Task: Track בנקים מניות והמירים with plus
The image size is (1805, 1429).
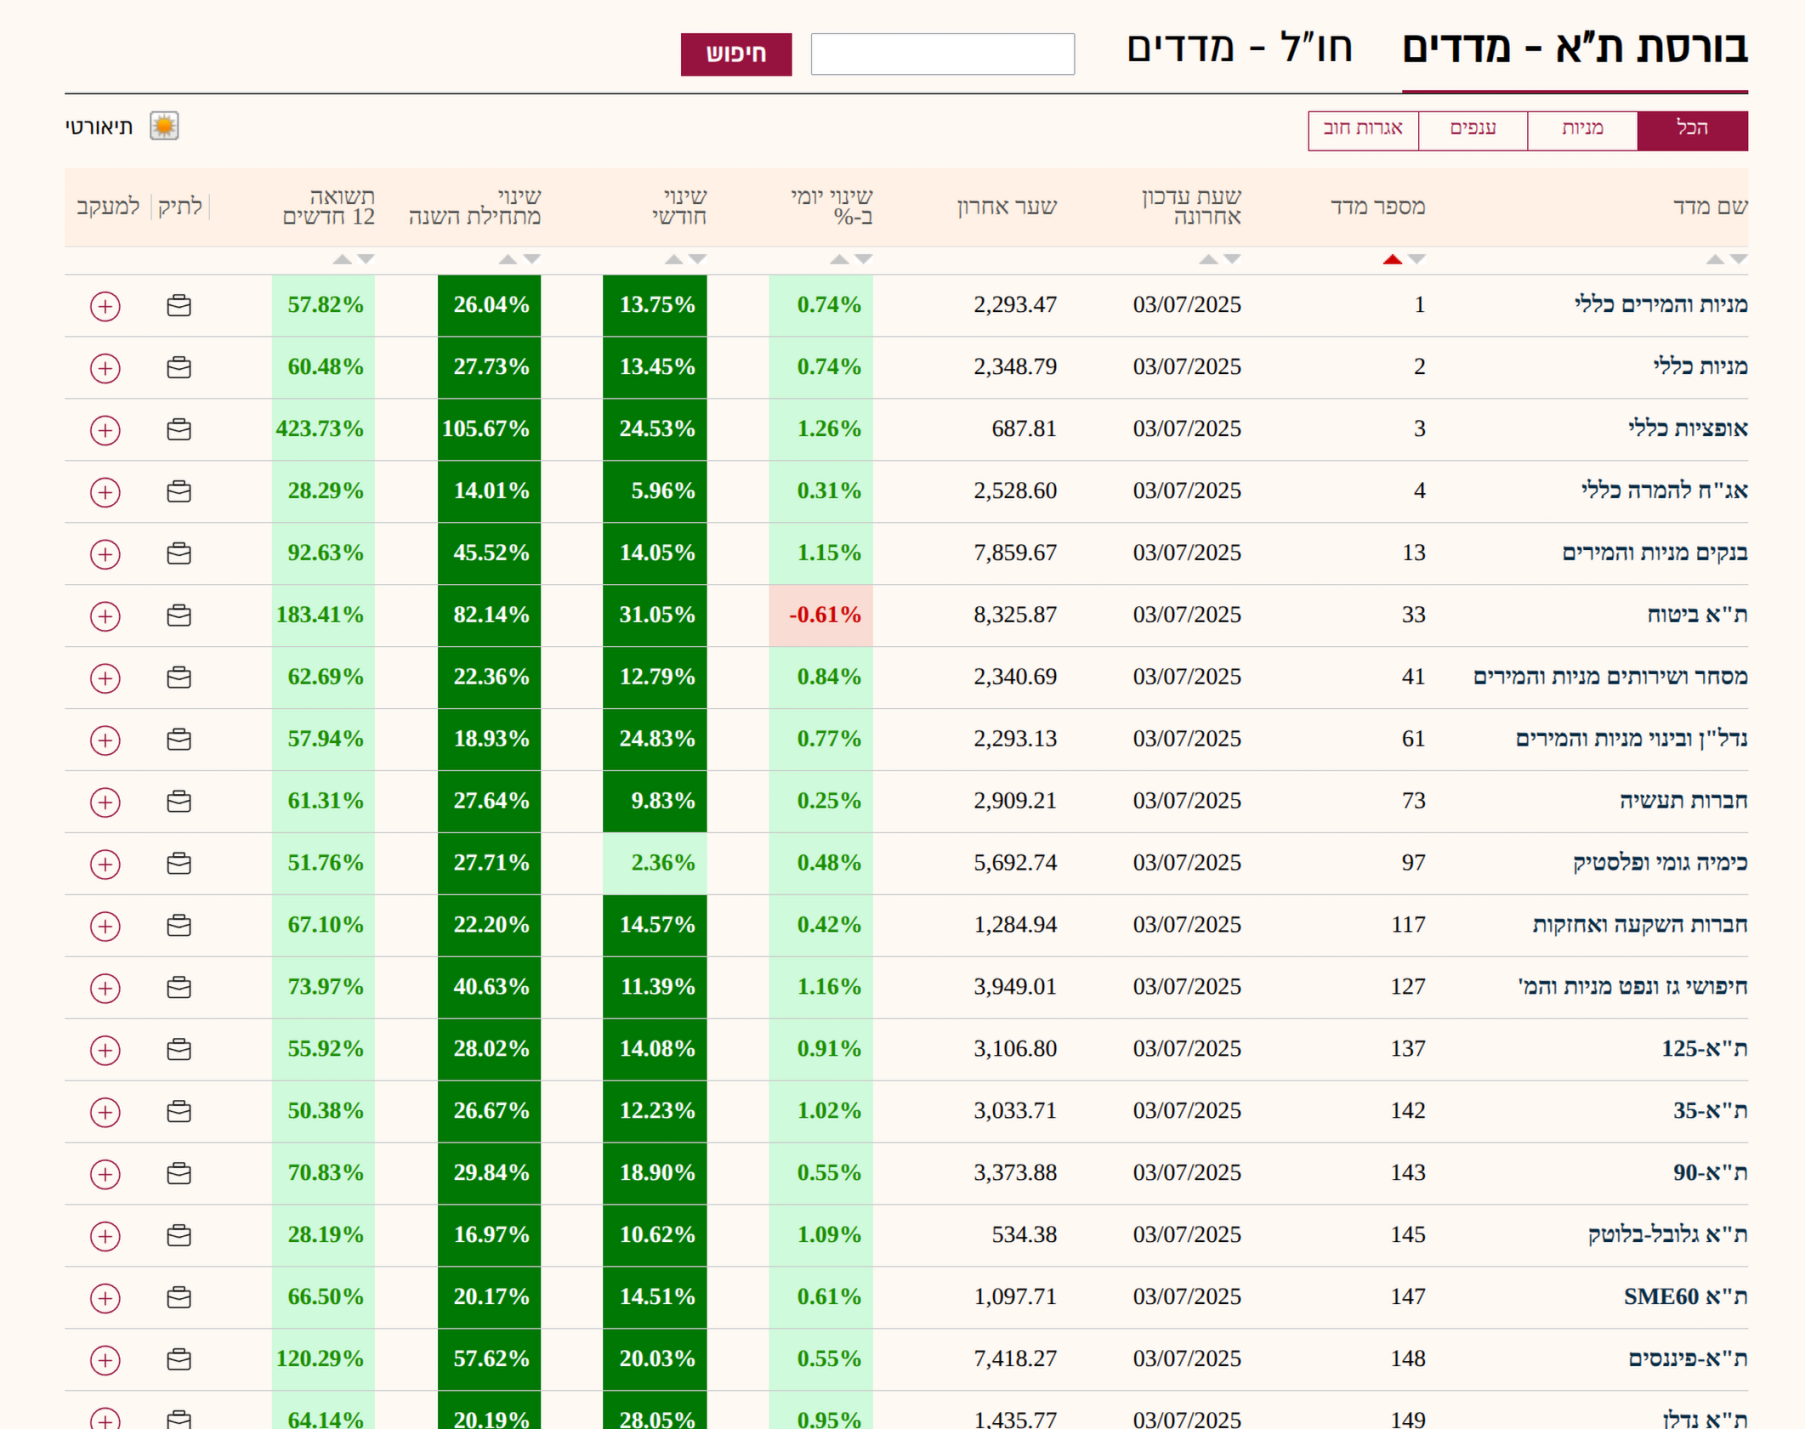Action: (x=105, y=554)
